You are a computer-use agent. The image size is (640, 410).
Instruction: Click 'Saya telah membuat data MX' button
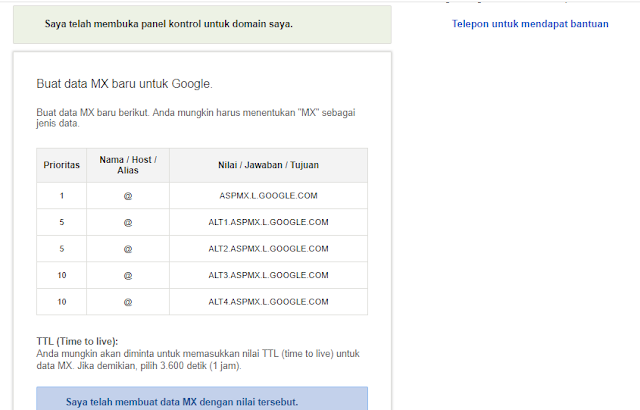pos(202,399)
